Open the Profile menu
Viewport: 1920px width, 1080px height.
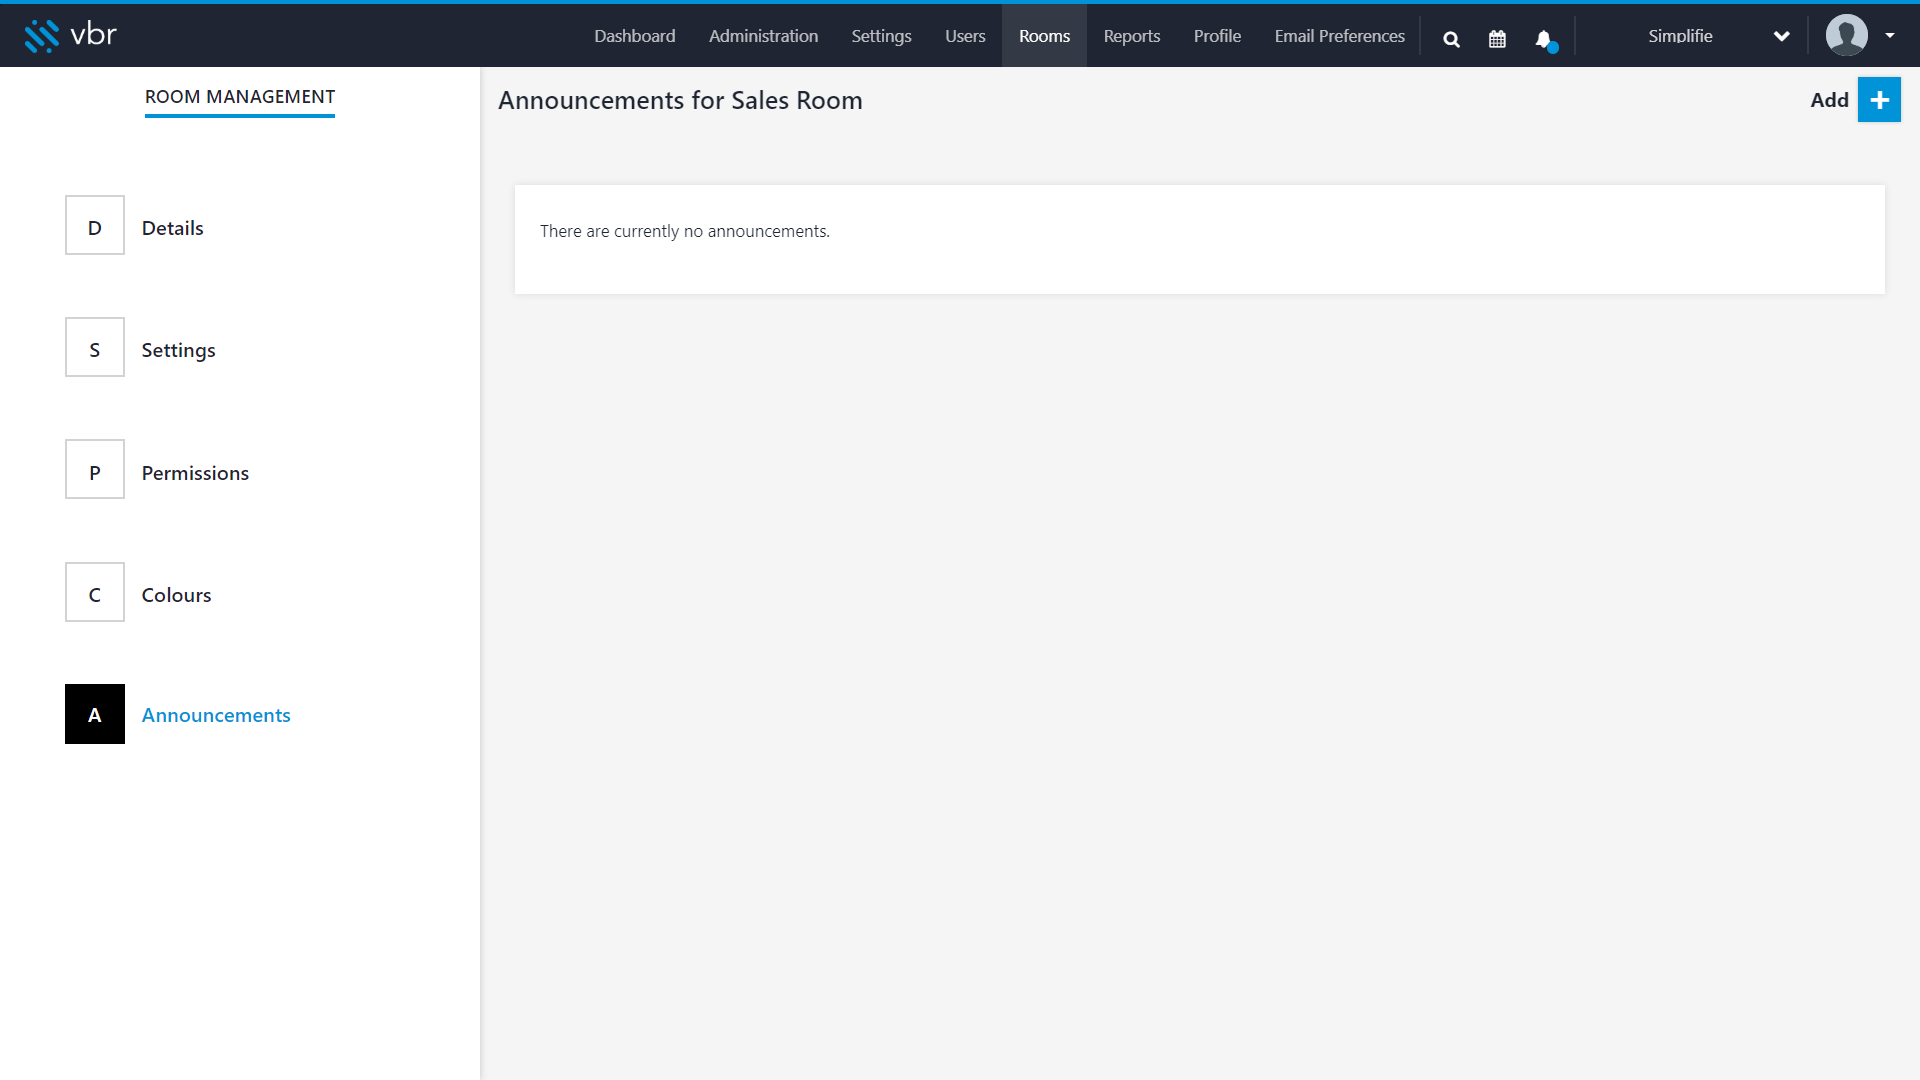(1217, 36)
